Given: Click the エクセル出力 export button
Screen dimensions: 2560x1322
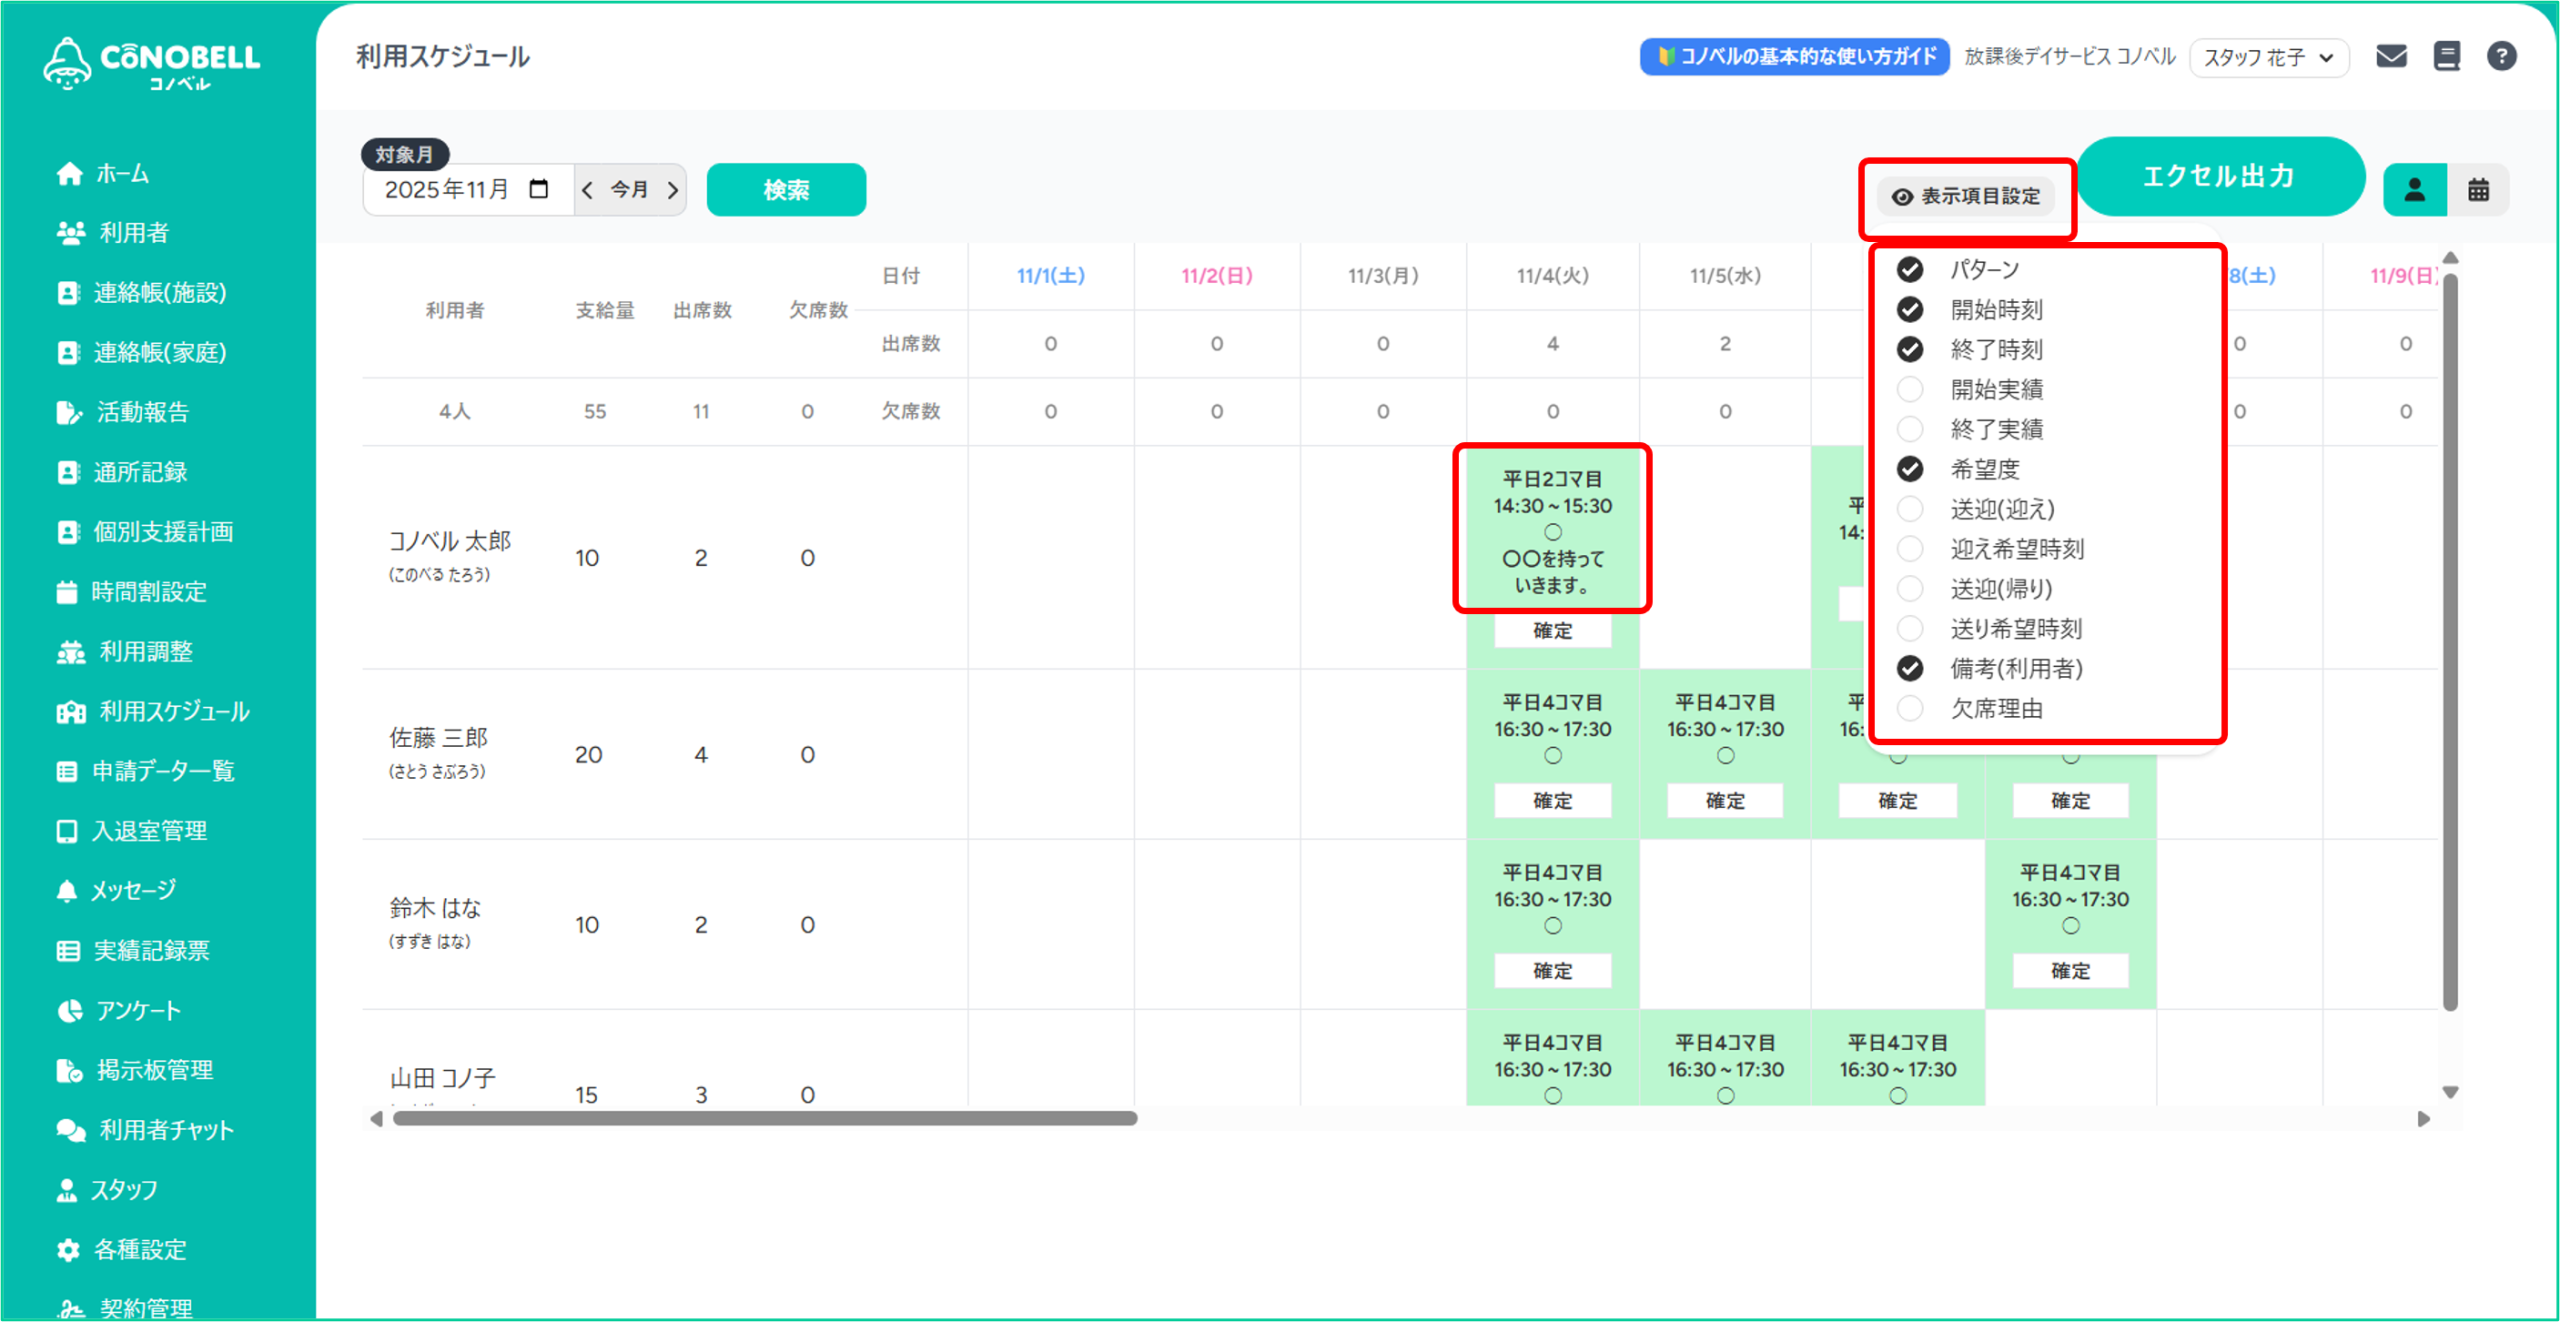Looking at the screenshot, I should (x=2219, y=177).
